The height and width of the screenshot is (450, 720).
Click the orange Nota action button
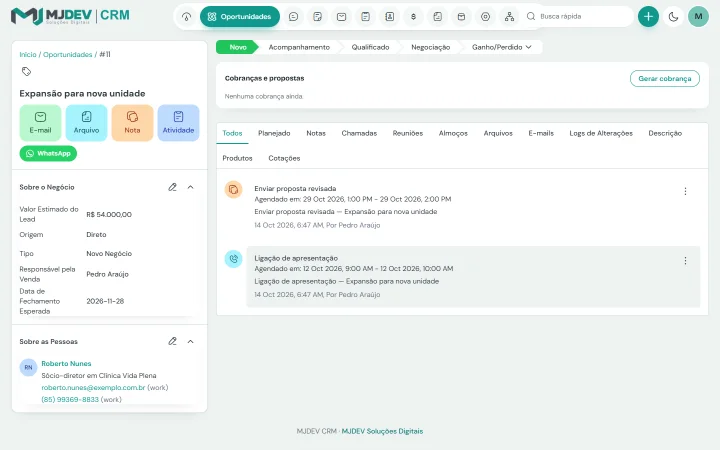coord(132,123)
